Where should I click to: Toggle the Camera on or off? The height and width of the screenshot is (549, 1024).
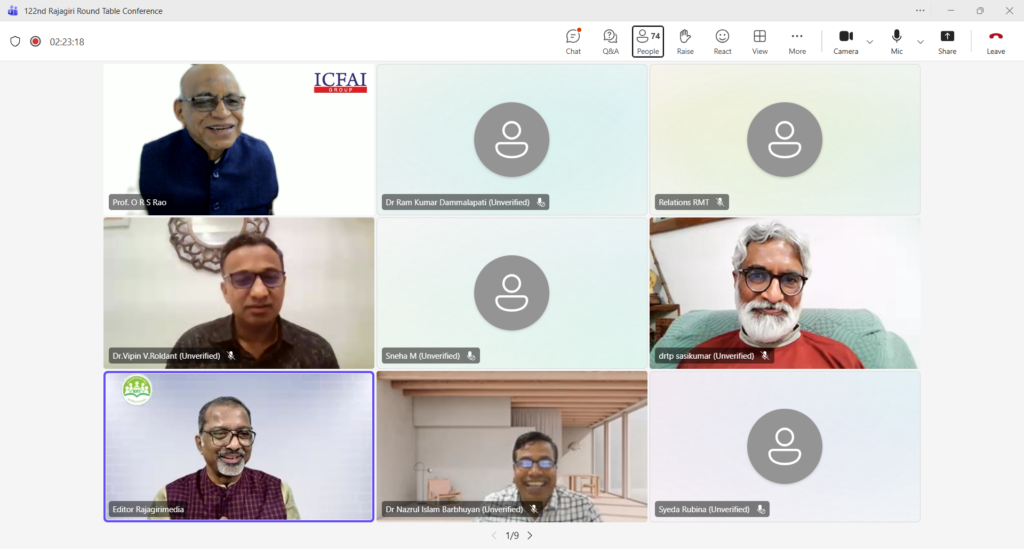pos(845,41)
